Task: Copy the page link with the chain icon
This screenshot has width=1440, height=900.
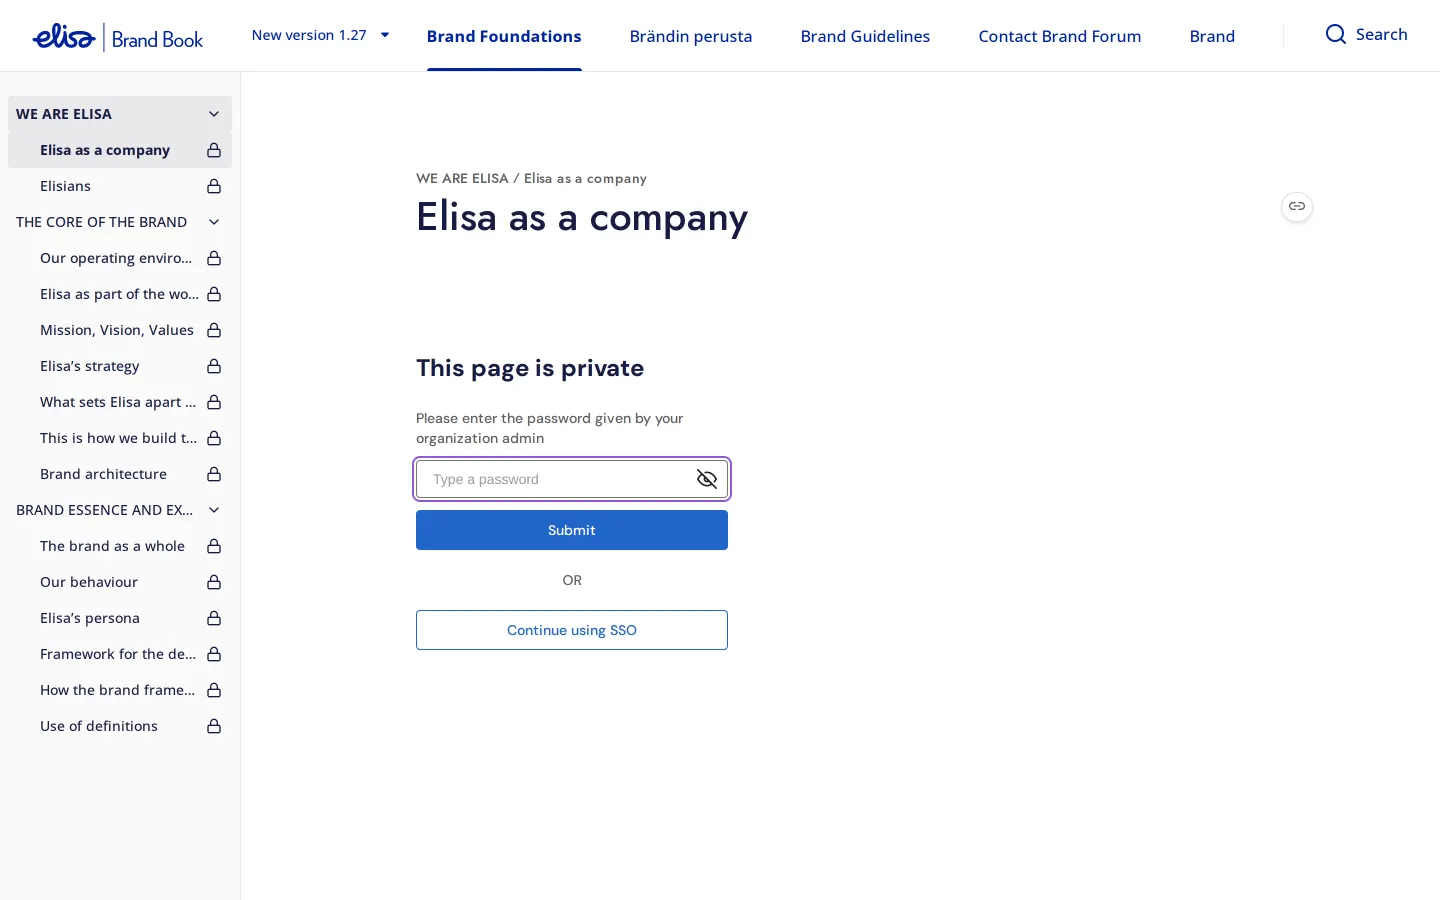Action: pos(1297,206)
